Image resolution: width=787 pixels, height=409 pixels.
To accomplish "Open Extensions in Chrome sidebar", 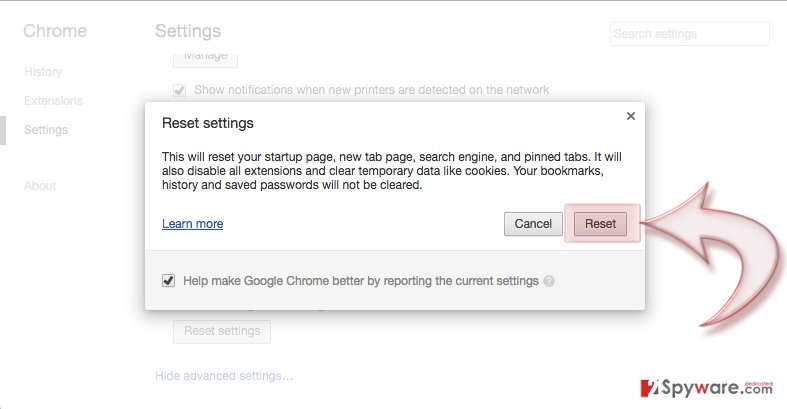I will click(x=53, y=101).
